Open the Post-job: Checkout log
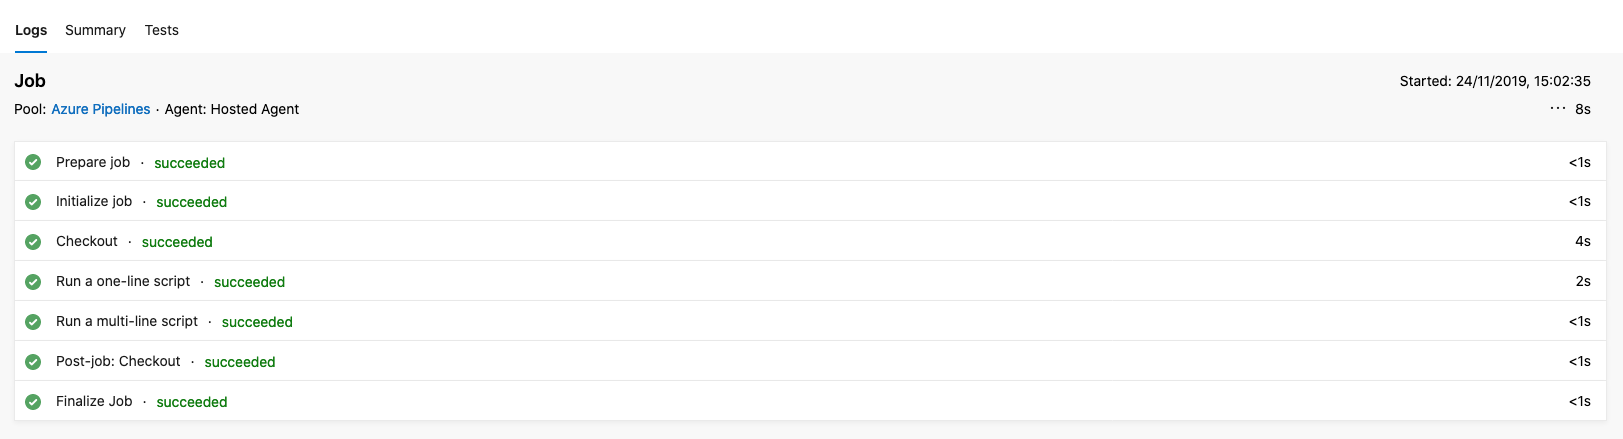This screenshot has width=1623, height=439. click(x=118, y=362)
